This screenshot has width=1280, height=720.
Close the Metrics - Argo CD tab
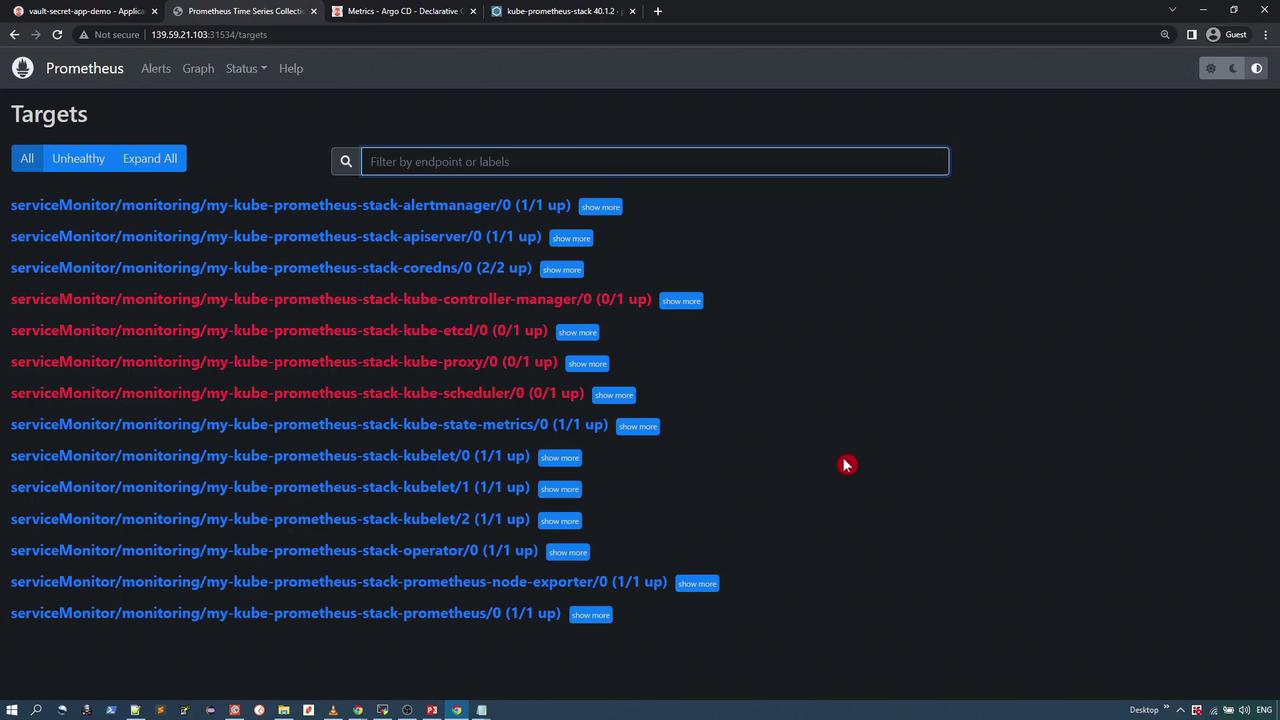[472, 11]
